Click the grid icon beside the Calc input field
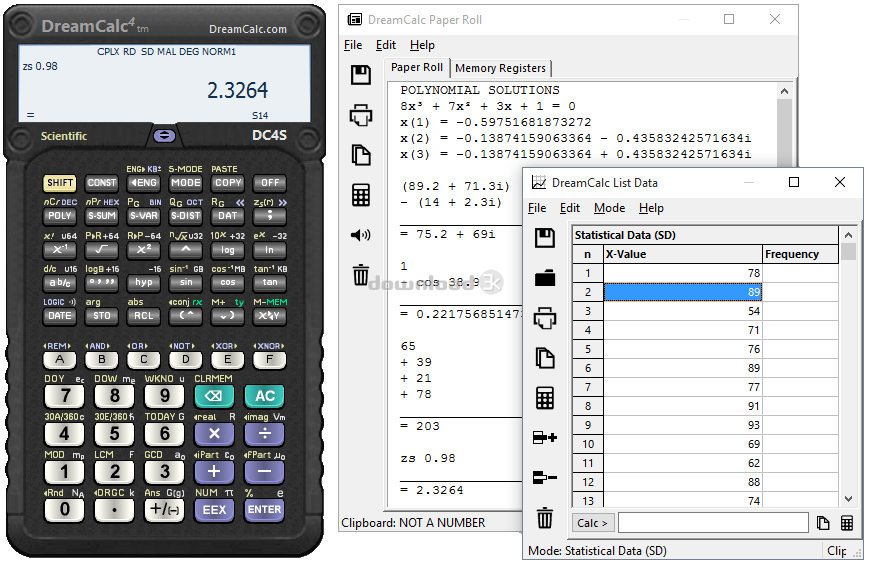Image resolution: width=873 pixels, height=564 pixels. 847,523
